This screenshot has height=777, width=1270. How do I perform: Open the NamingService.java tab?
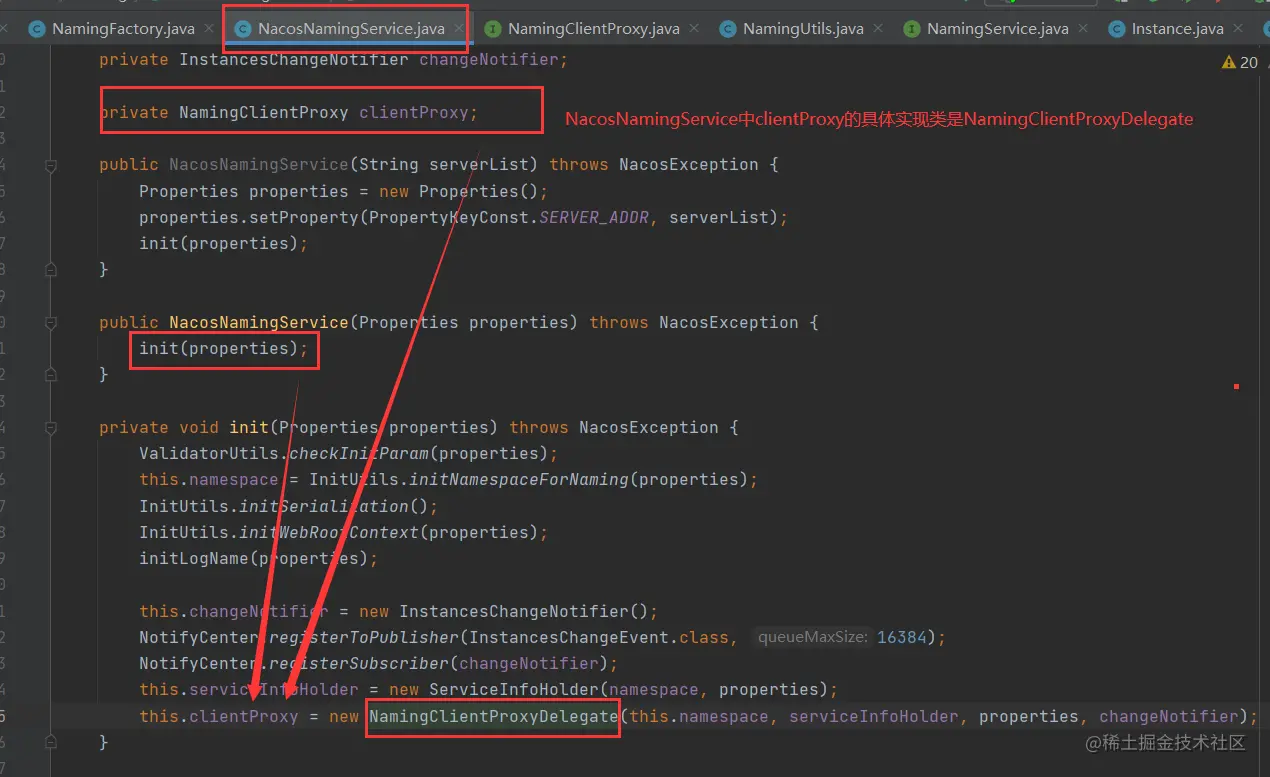pyautogui.click(x=997, y=29)
